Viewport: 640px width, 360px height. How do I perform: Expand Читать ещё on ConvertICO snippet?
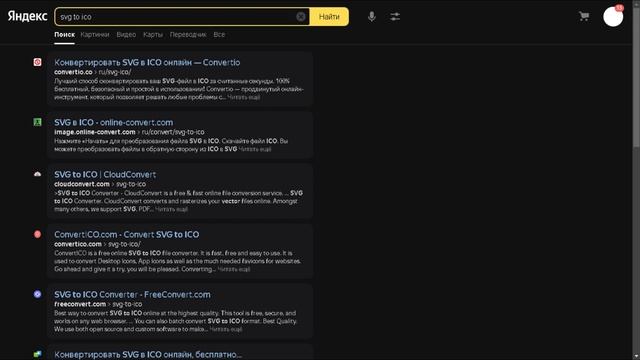[x=234, y=269]
